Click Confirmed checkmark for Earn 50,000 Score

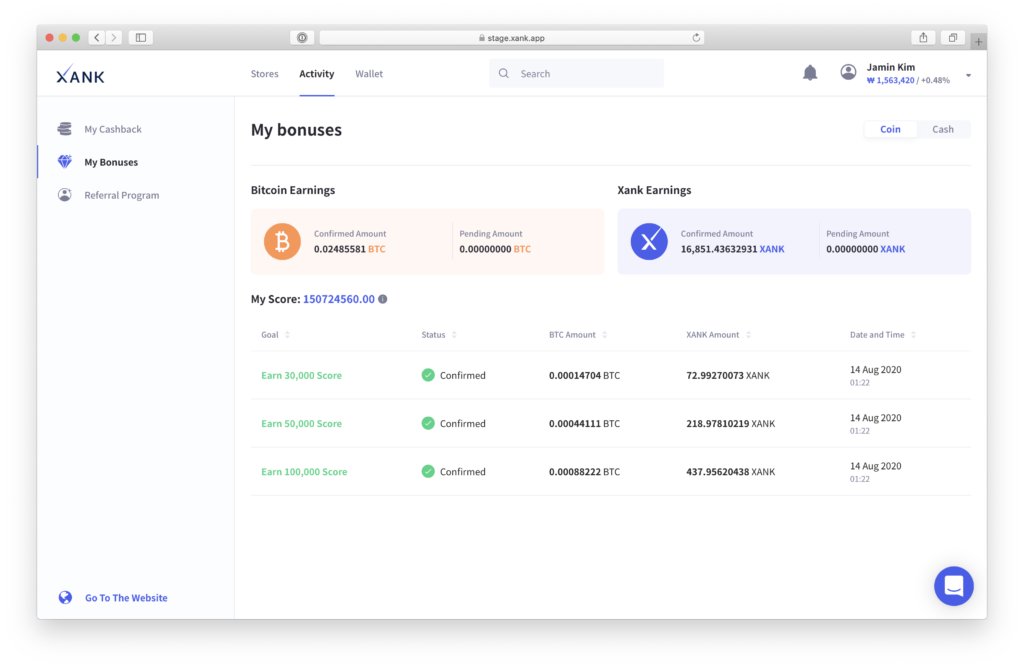[428, 423]
